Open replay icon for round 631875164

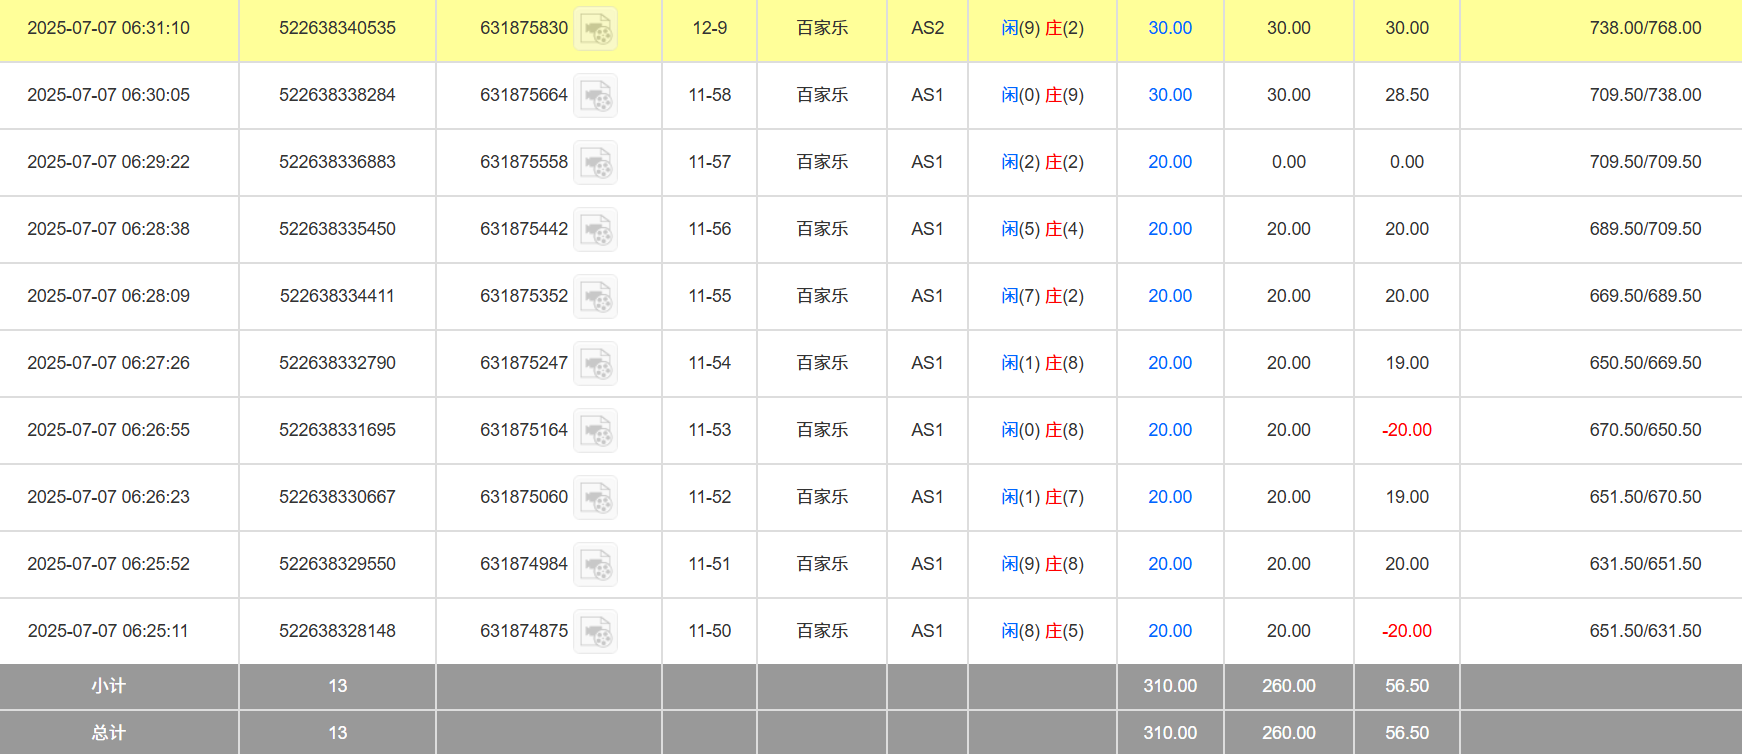595,431
